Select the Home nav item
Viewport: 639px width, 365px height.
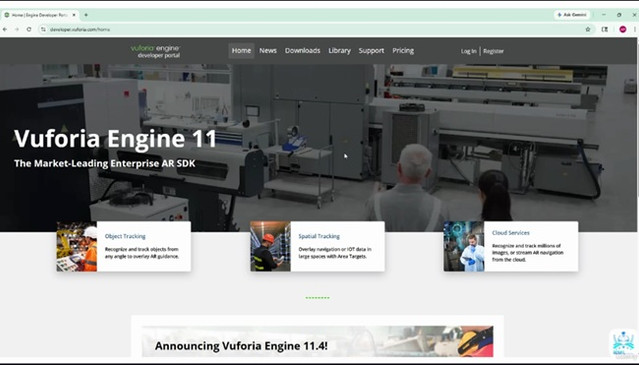tap(241, 51)
